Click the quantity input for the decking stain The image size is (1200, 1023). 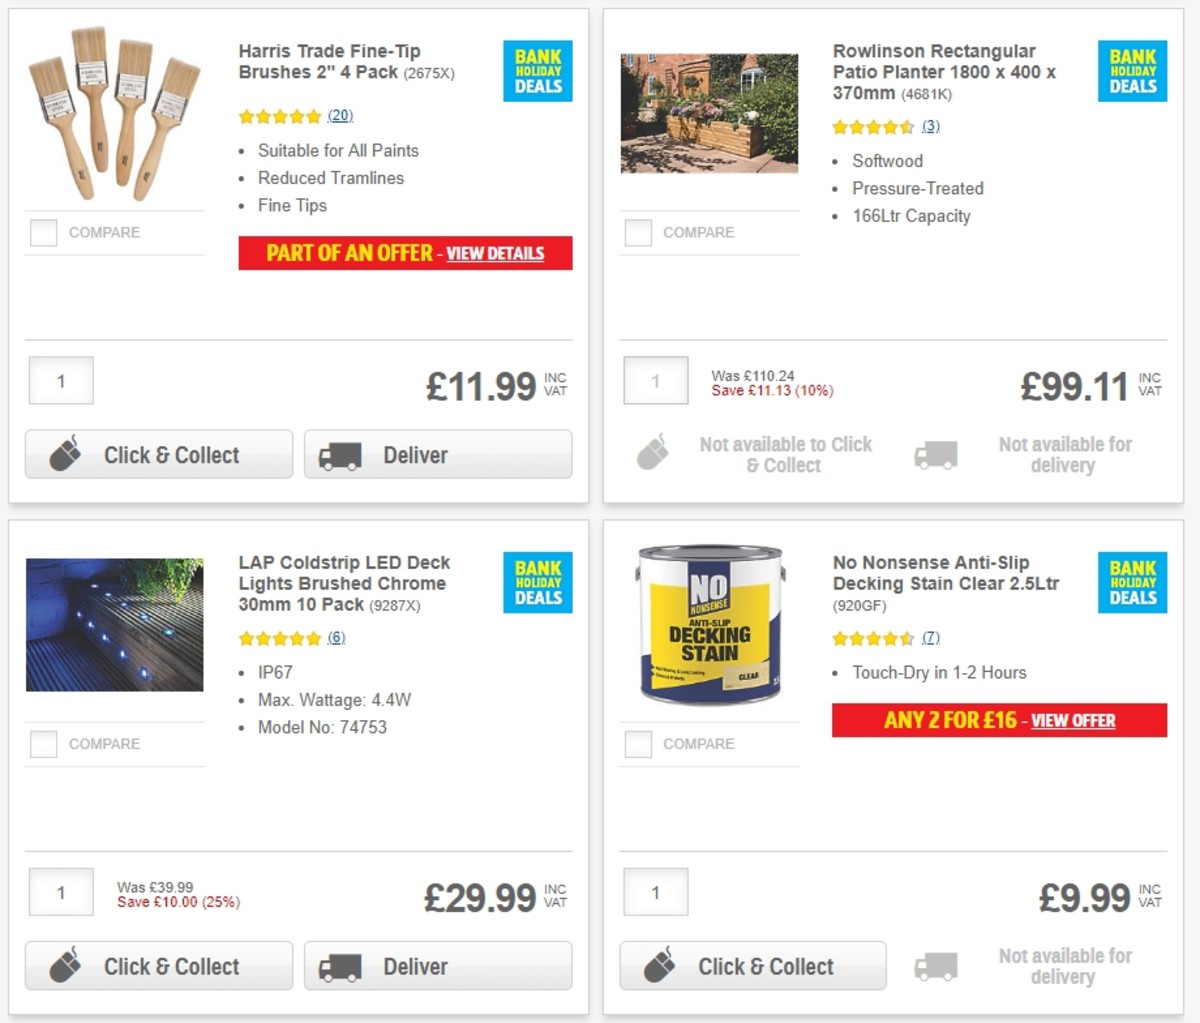(x=655, y=892)
